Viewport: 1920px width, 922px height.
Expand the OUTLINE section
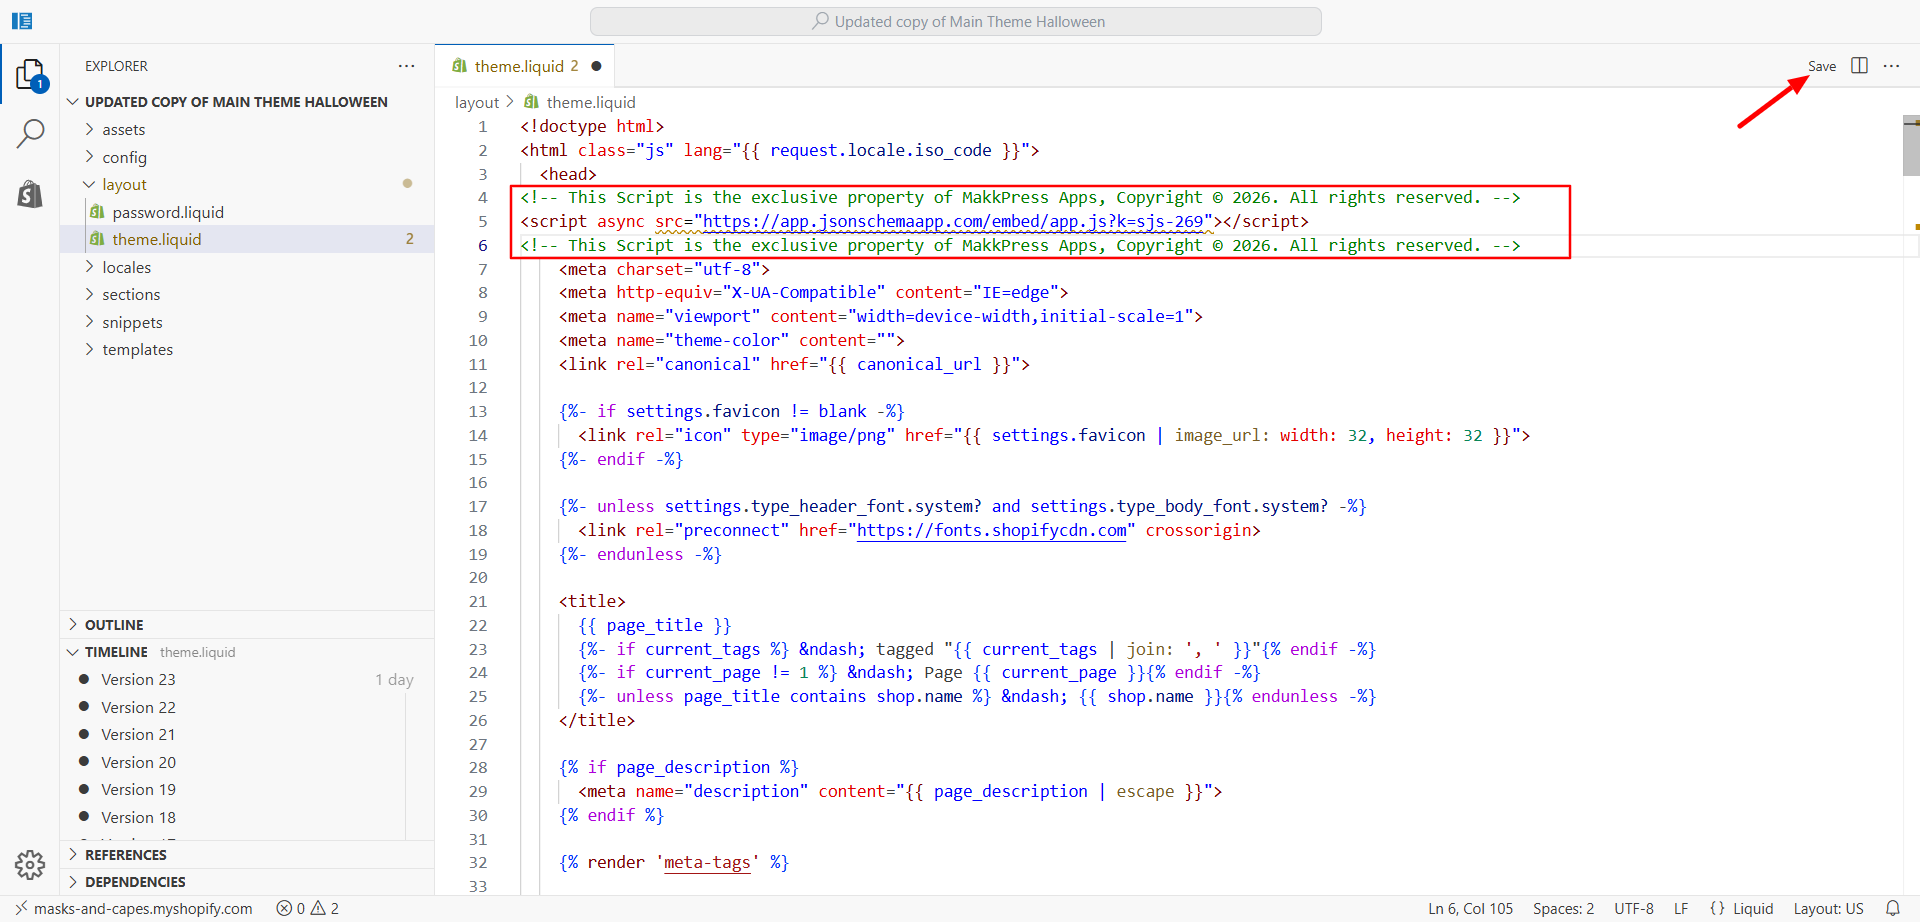[114, 624]
